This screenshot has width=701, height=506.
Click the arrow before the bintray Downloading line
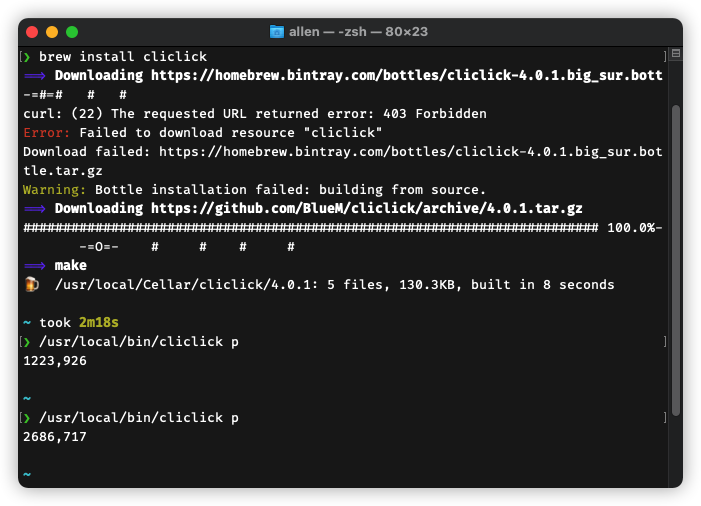35,76
